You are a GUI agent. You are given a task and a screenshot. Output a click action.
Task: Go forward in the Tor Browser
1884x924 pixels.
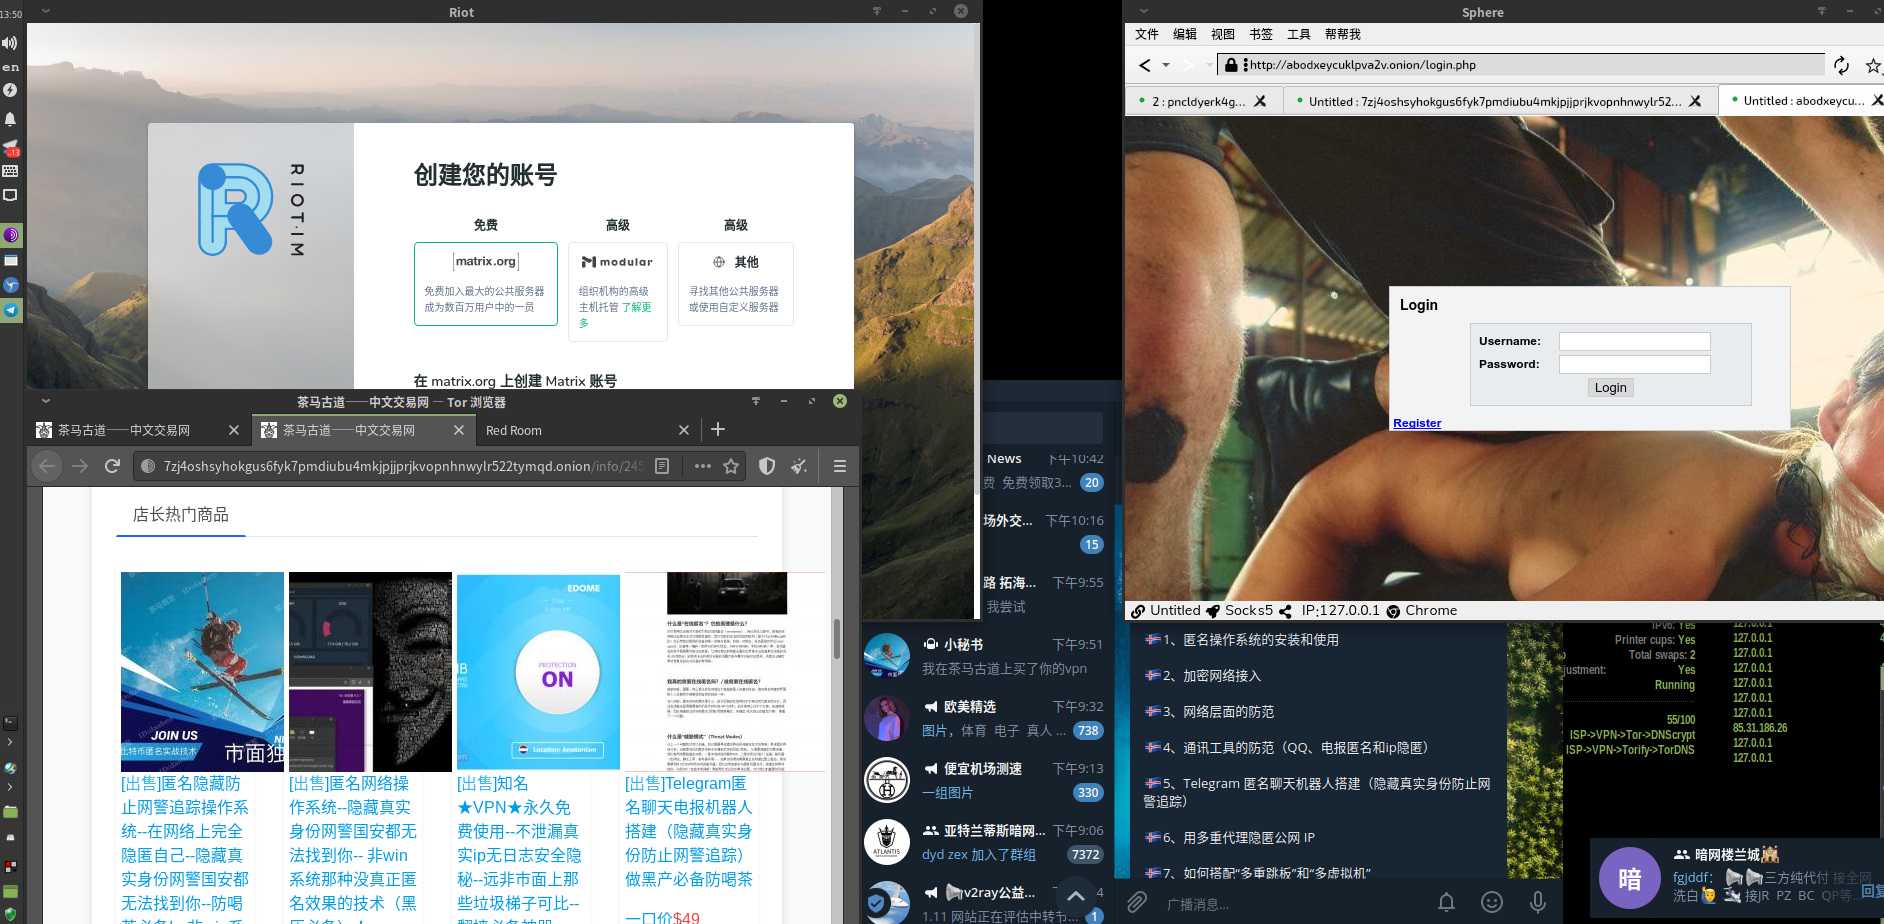click(80, 466)
